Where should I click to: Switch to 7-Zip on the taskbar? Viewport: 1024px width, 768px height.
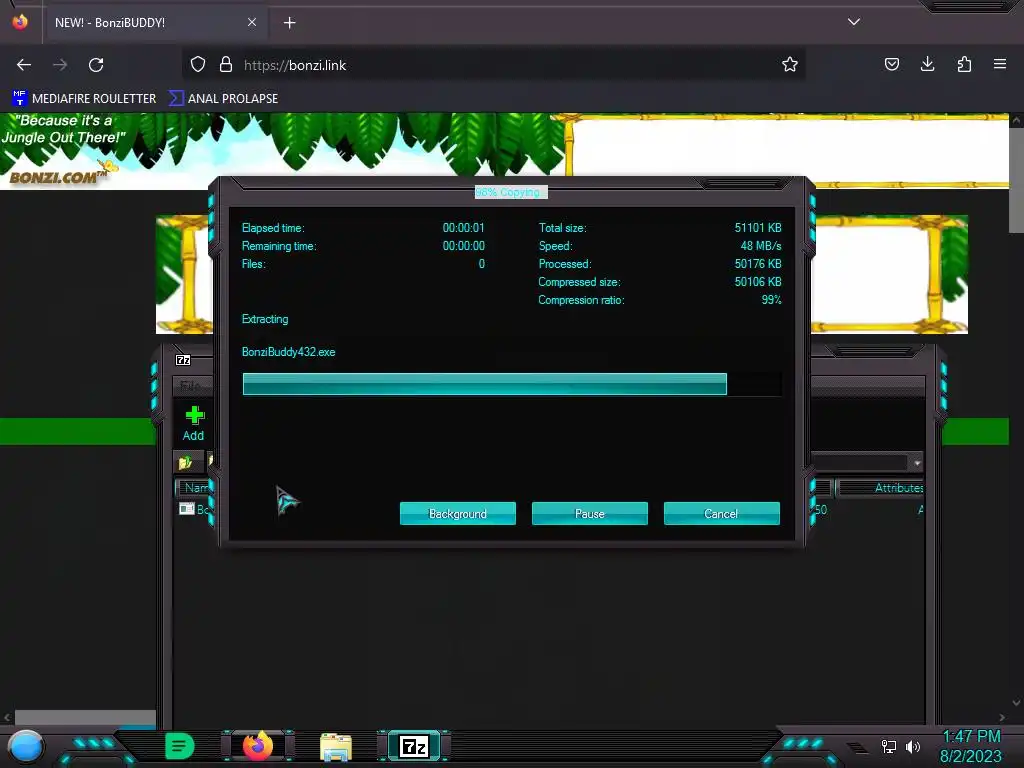414,746
